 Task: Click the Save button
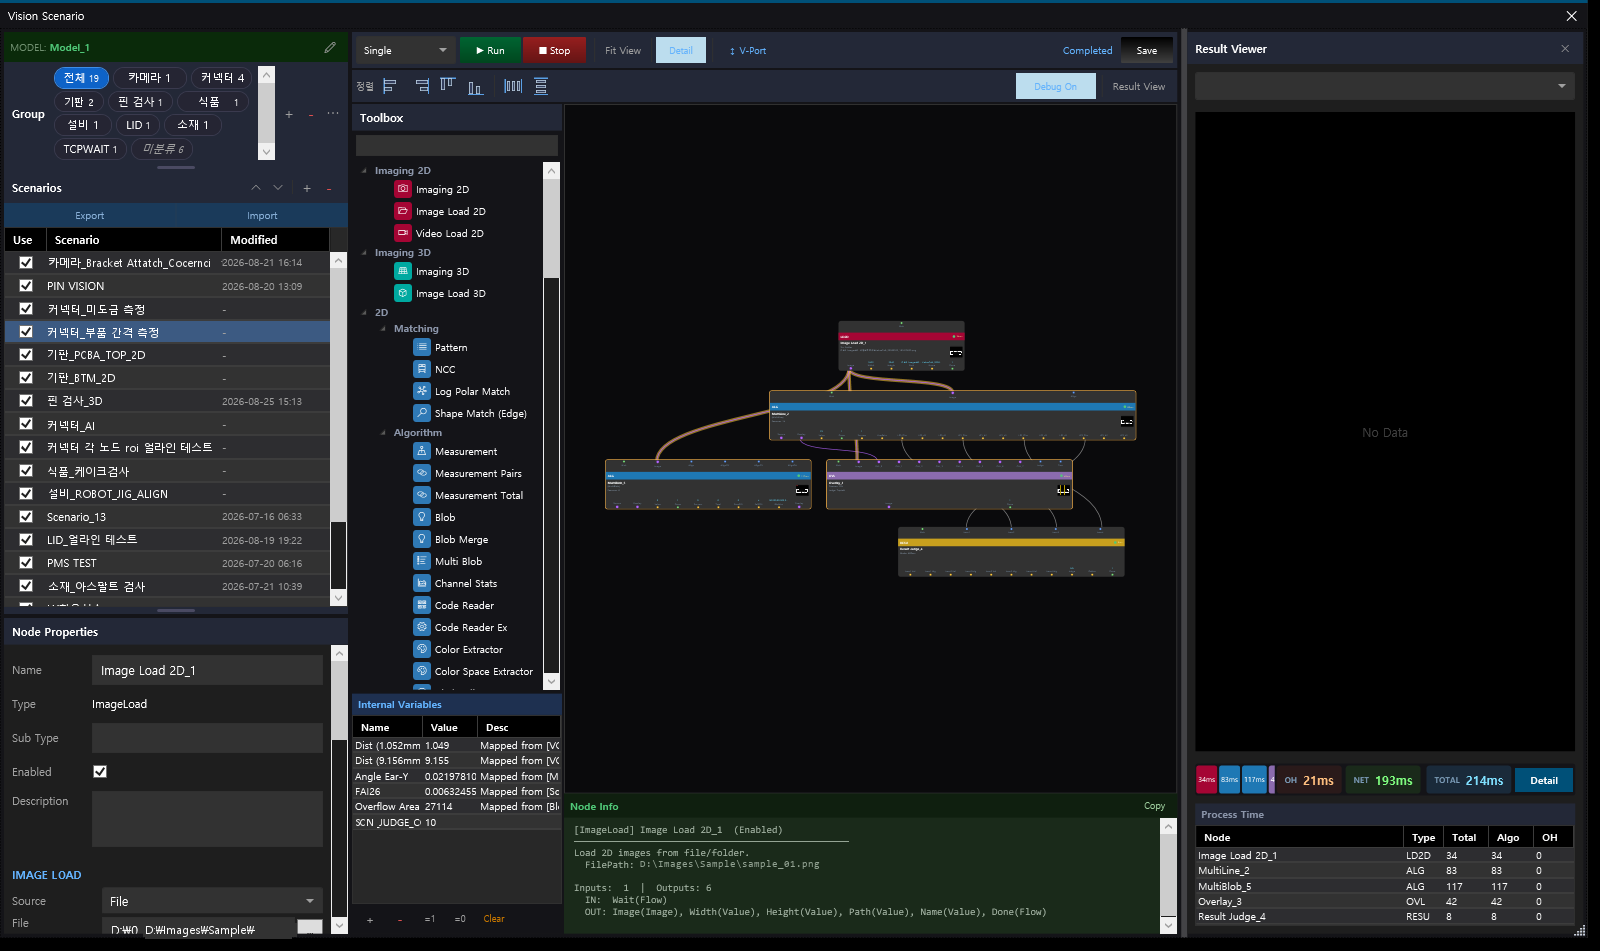pyautogui.click(x=1147, y=50)
